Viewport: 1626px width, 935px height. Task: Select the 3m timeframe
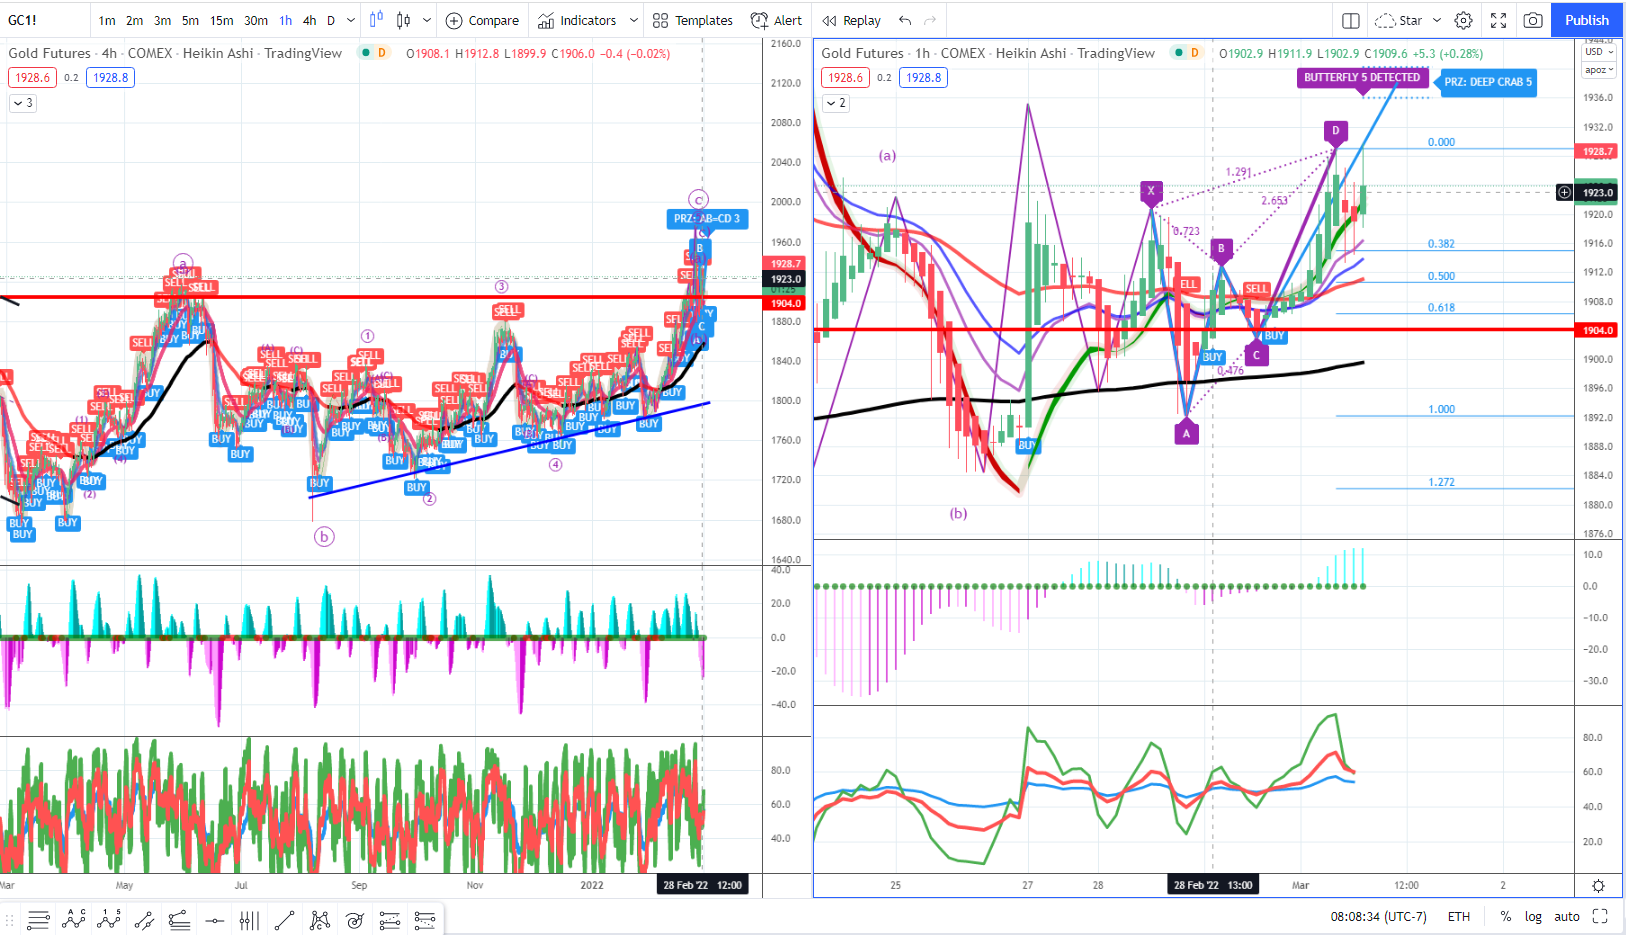(162, 20)
